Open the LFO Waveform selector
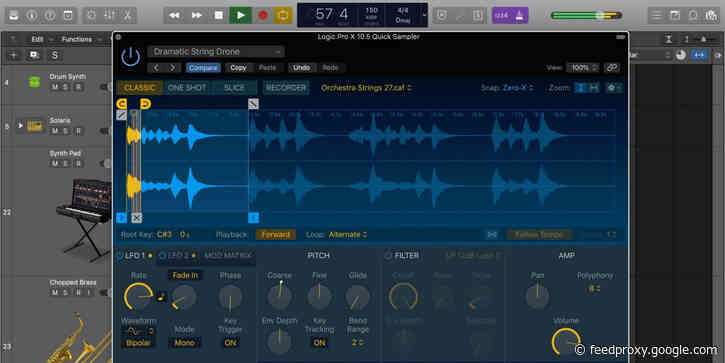The width and height of the screenshot is (725, 363). [x=138, y=332]
